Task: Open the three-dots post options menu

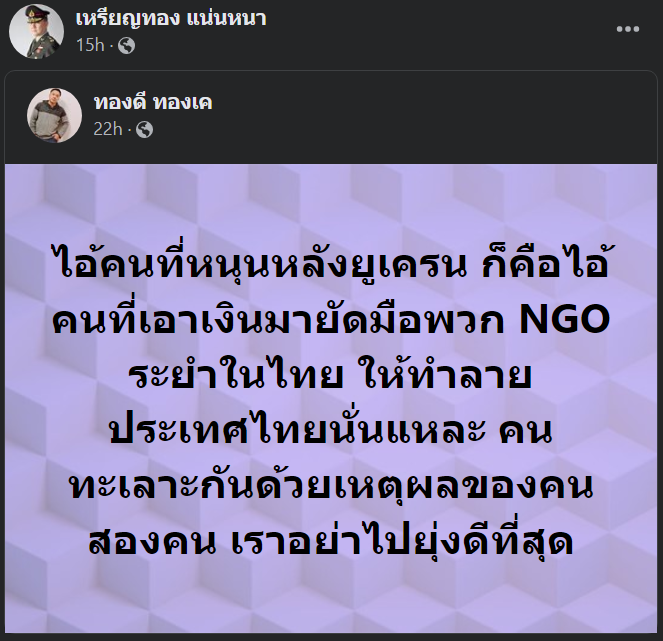Action: pyautogui.click(x=627, y=29)
